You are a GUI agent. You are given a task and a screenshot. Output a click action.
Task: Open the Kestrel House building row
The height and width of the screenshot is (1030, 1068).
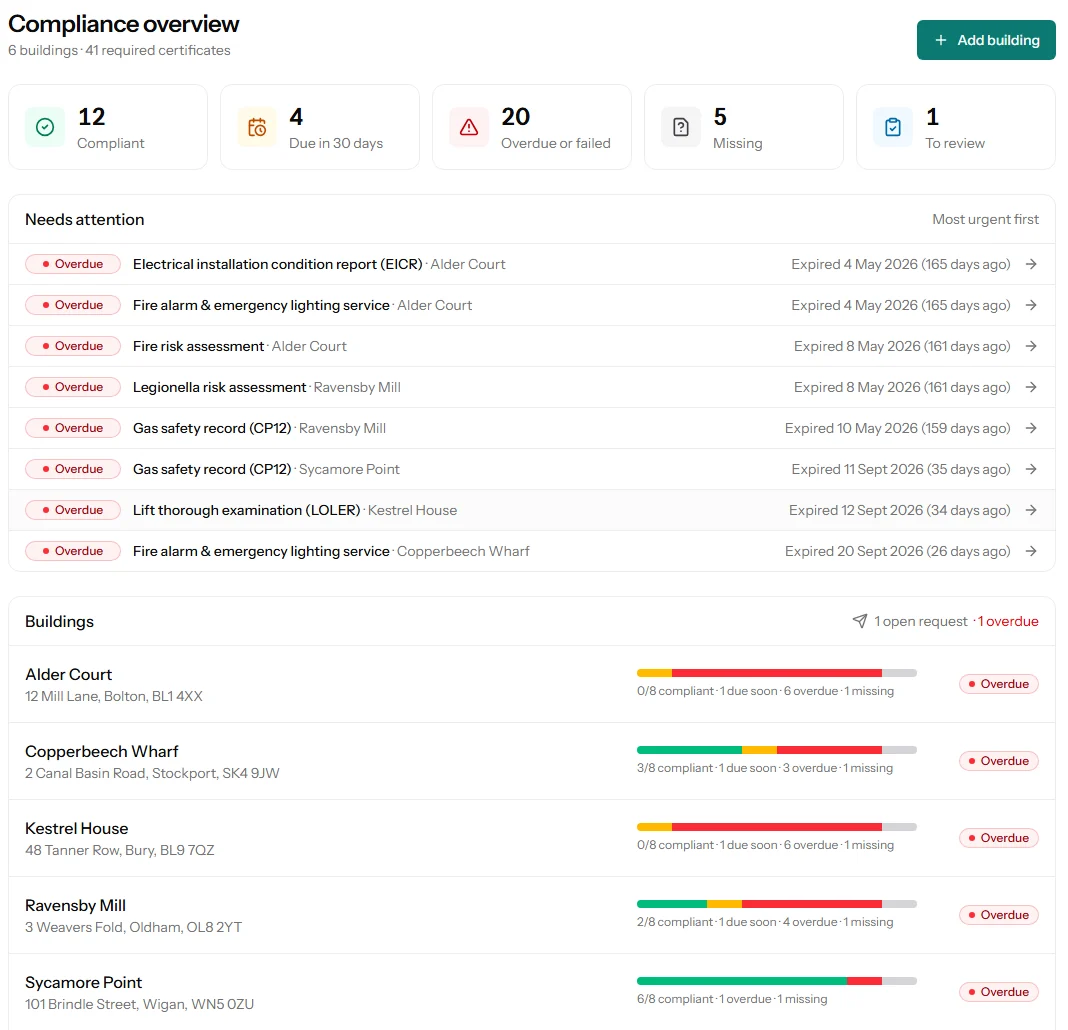tap(532, 838)
